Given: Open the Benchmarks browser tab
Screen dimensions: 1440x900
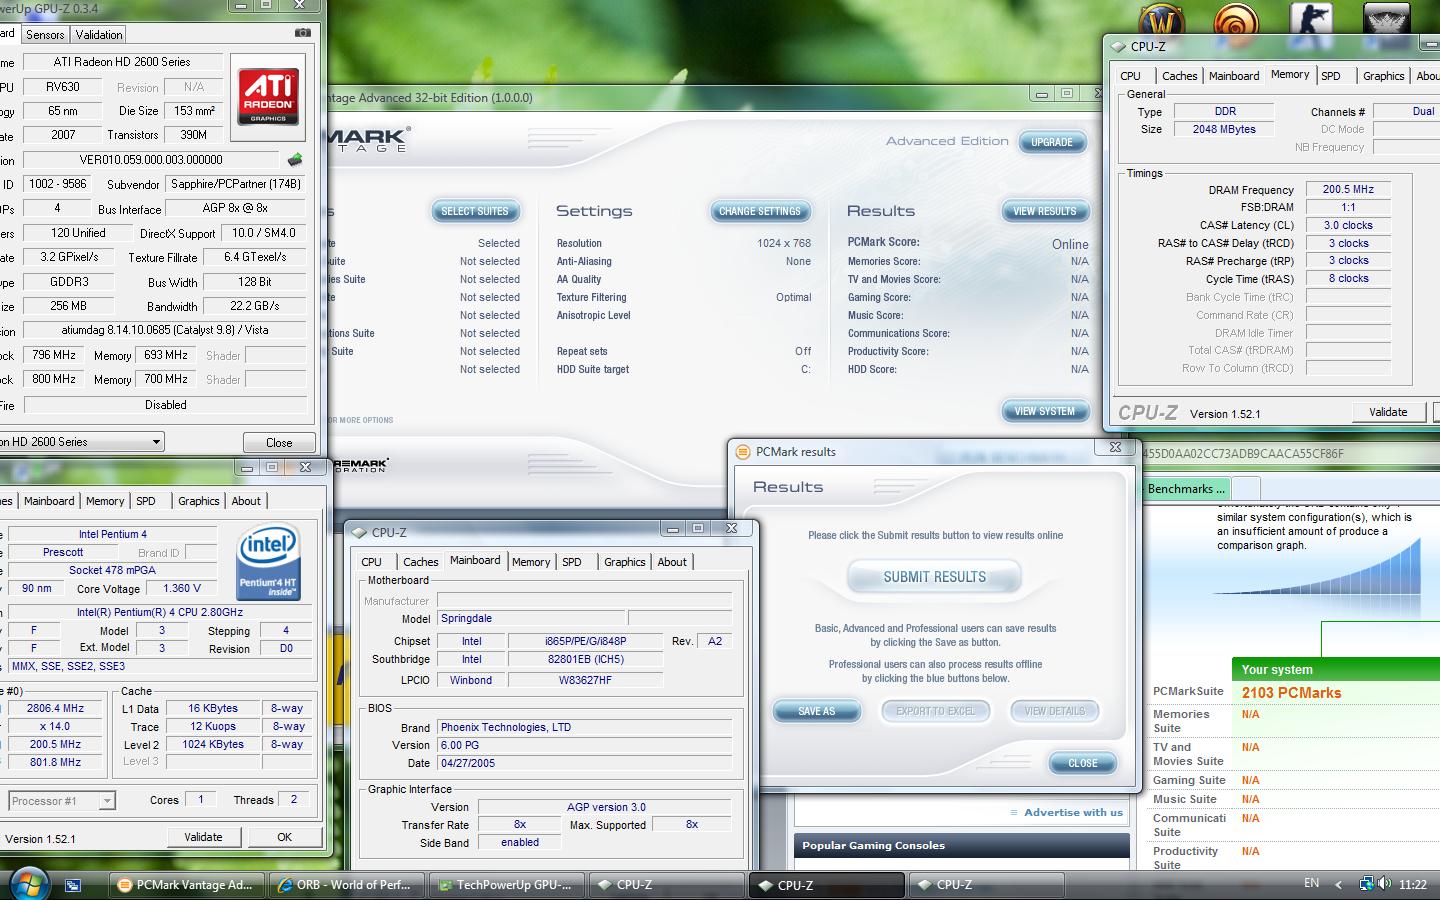Looking at the screenshot, I should tap(1187, 489).
